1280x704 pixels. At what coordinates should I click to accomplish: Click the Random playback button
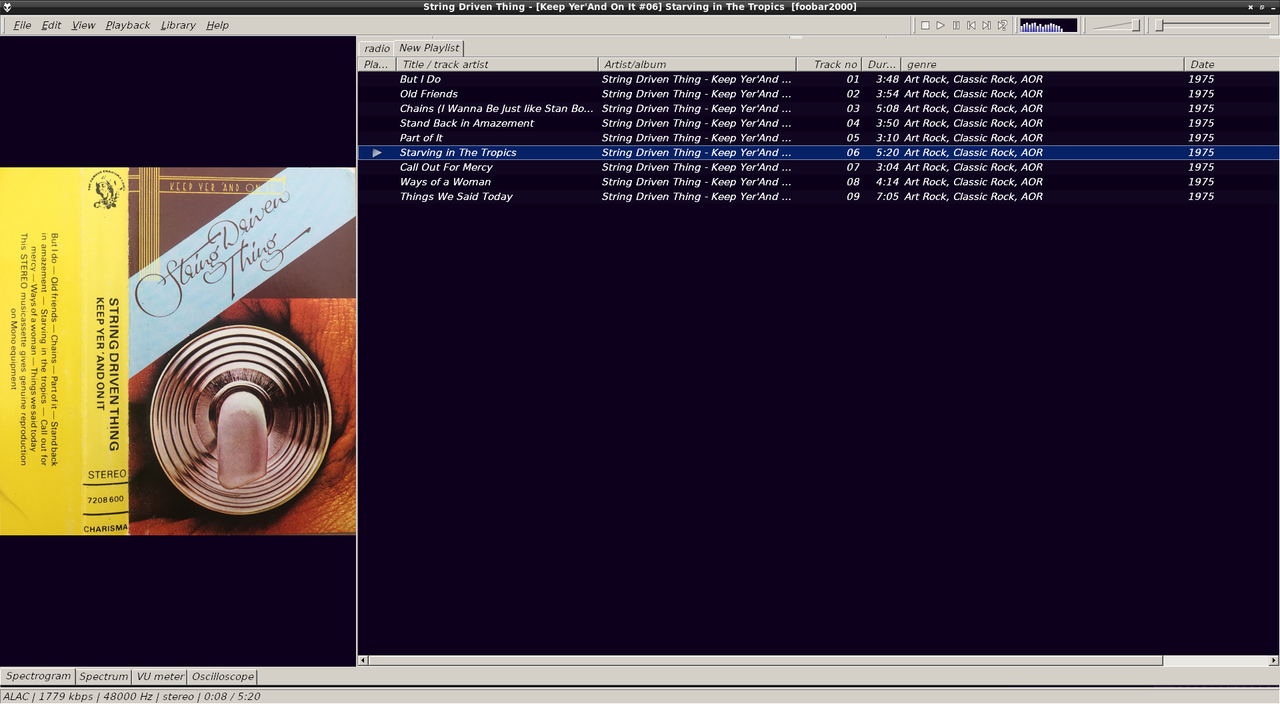[x=1002, y=25]
